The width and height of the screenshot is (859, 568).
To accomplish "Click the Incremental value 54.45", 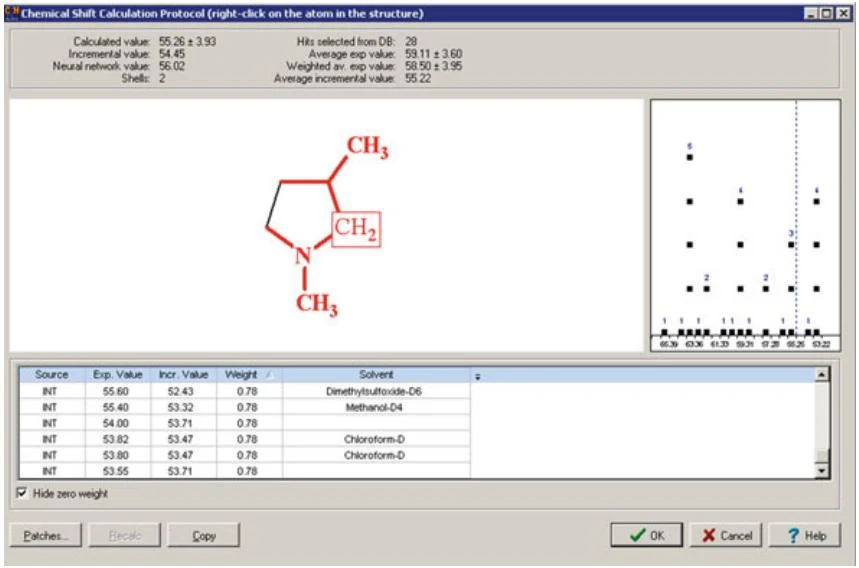I will [172, 54].
